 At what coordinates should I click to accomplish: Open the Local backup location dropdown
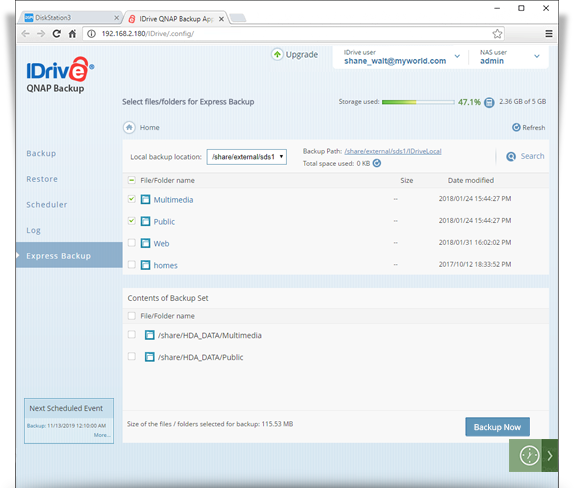(246, 157)
